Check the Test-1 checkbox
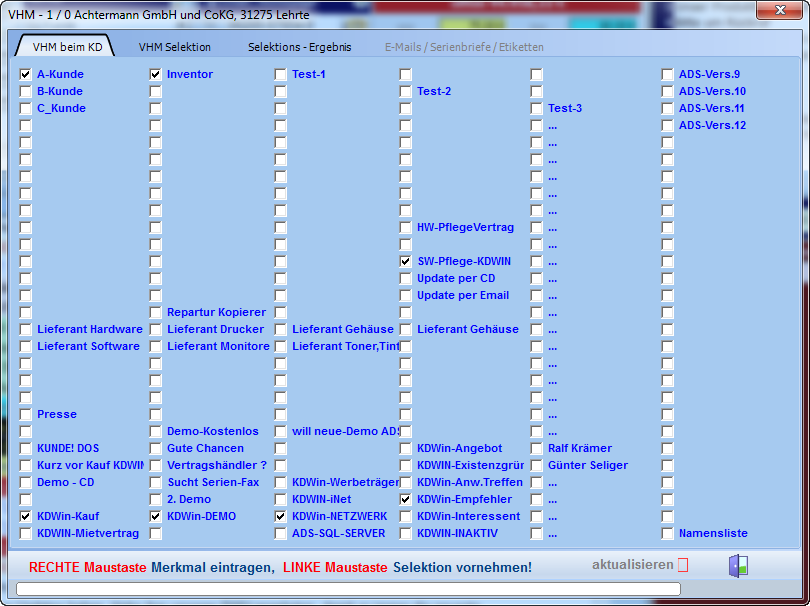 pos(281,74)
